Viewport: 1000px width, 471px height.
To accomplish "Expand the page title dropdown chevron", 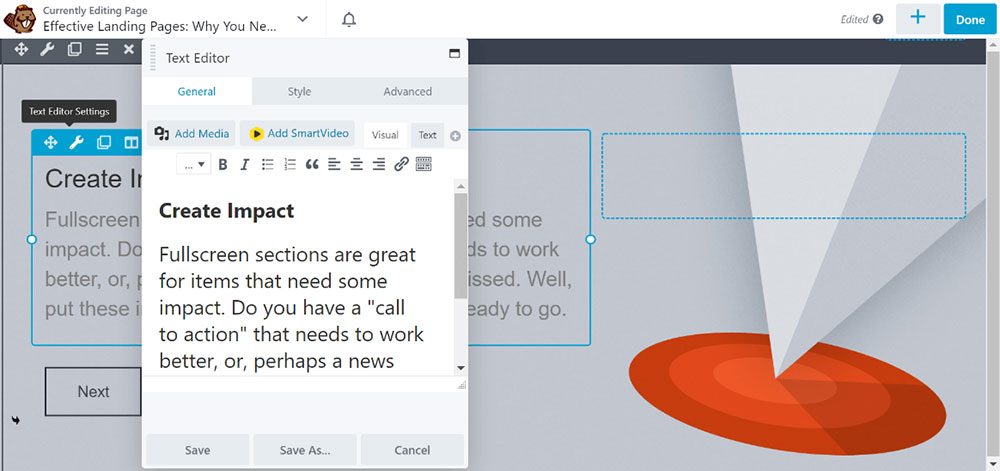I will point(303,19).
